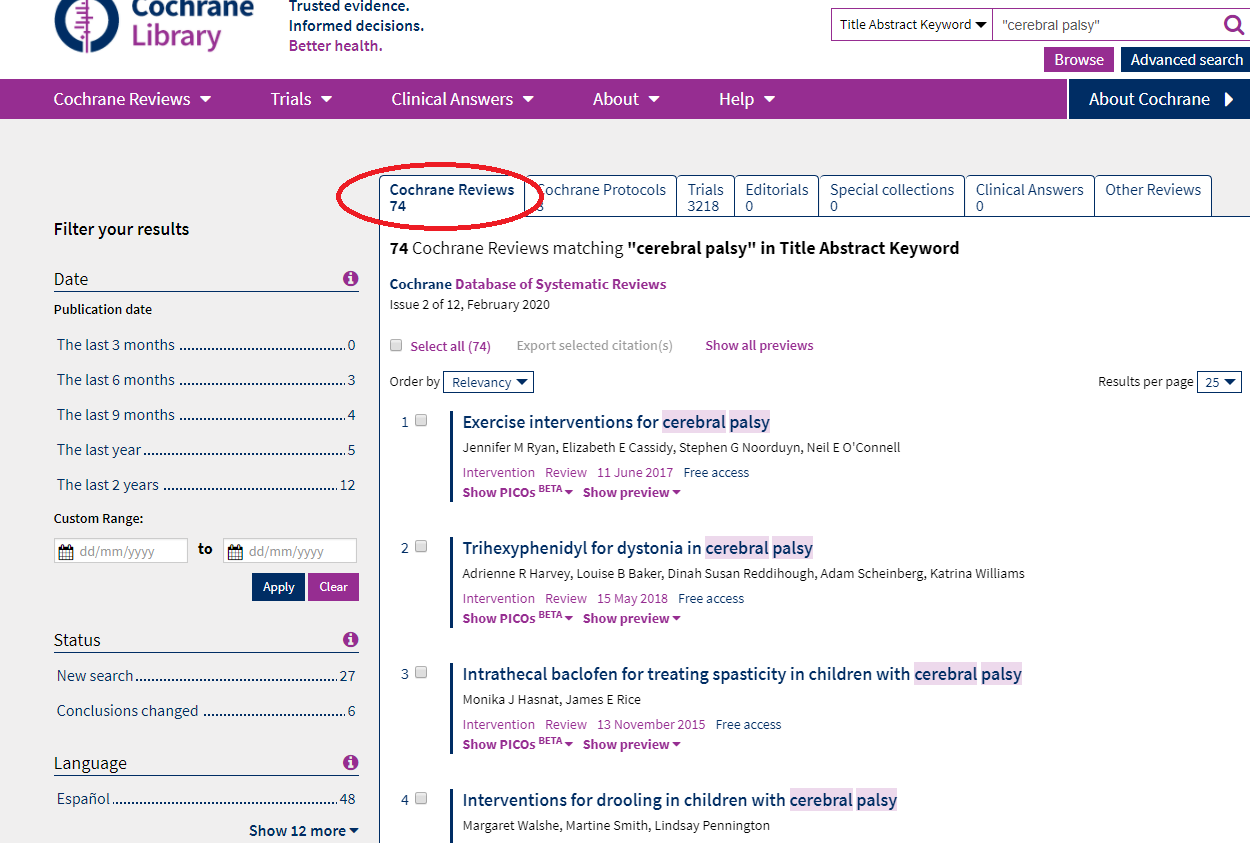Click the About Cochrane button
1250x843 pixels.
1159,99
